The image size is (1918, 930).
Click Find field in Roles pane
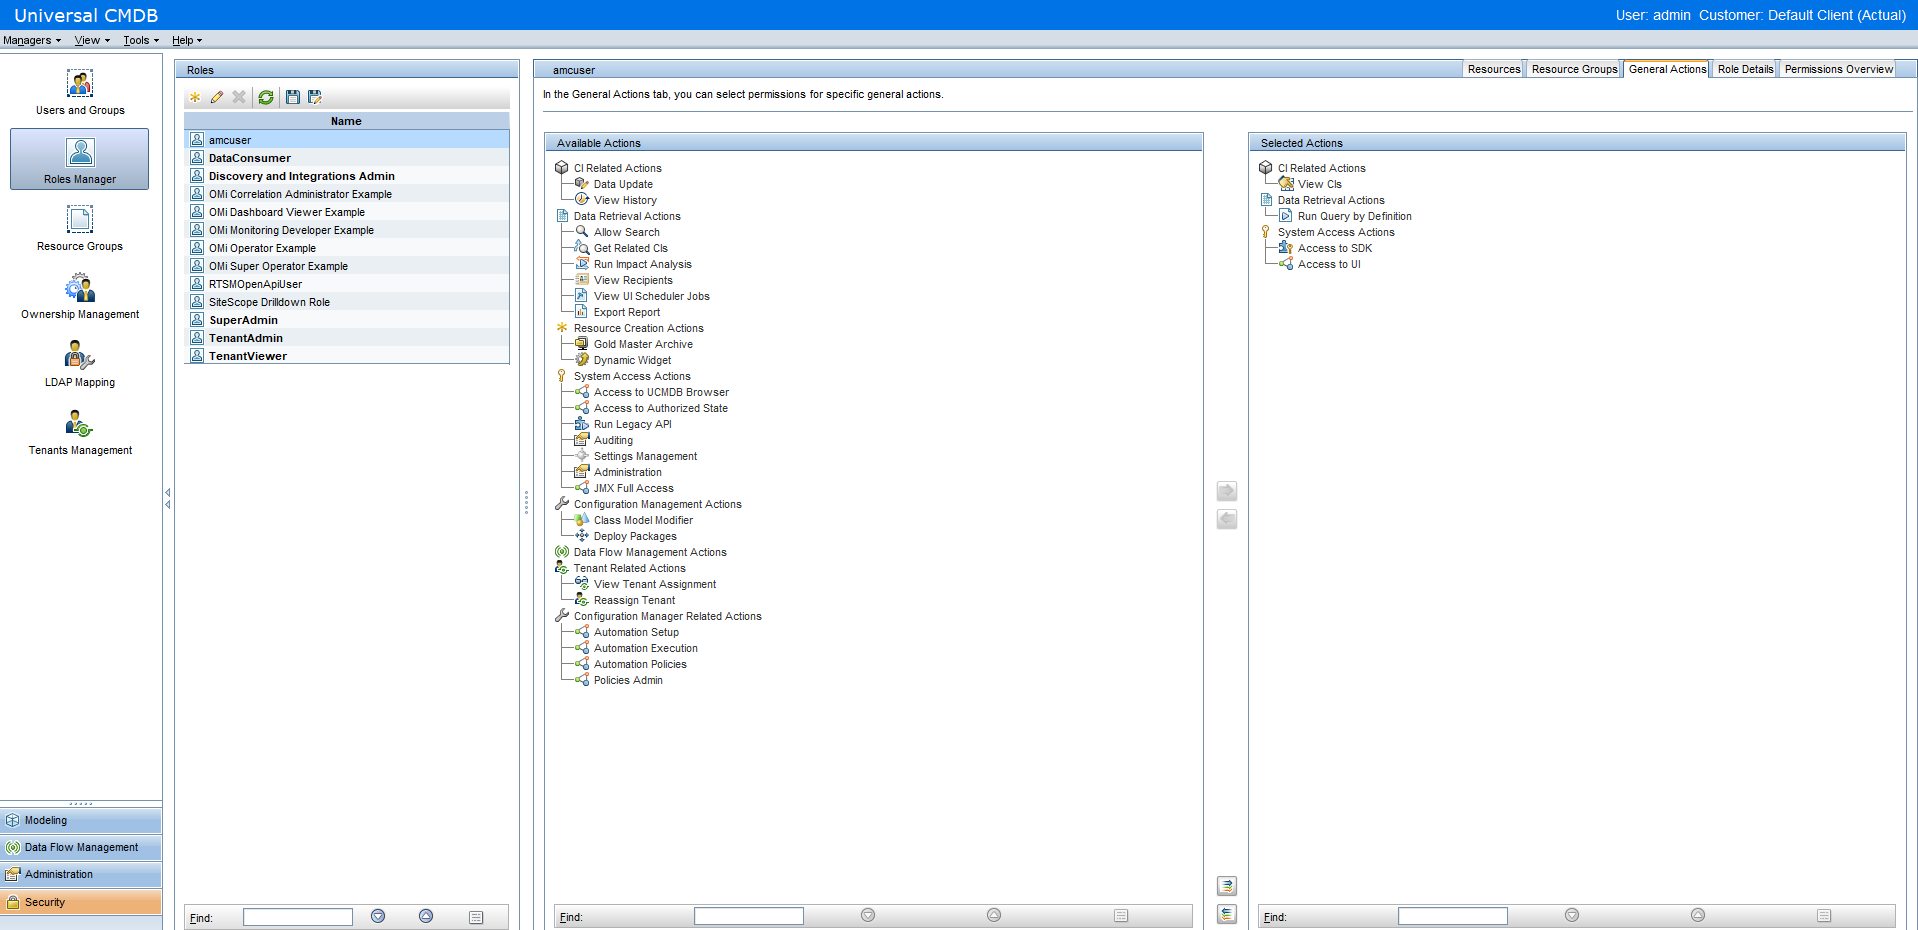point(298,917)
